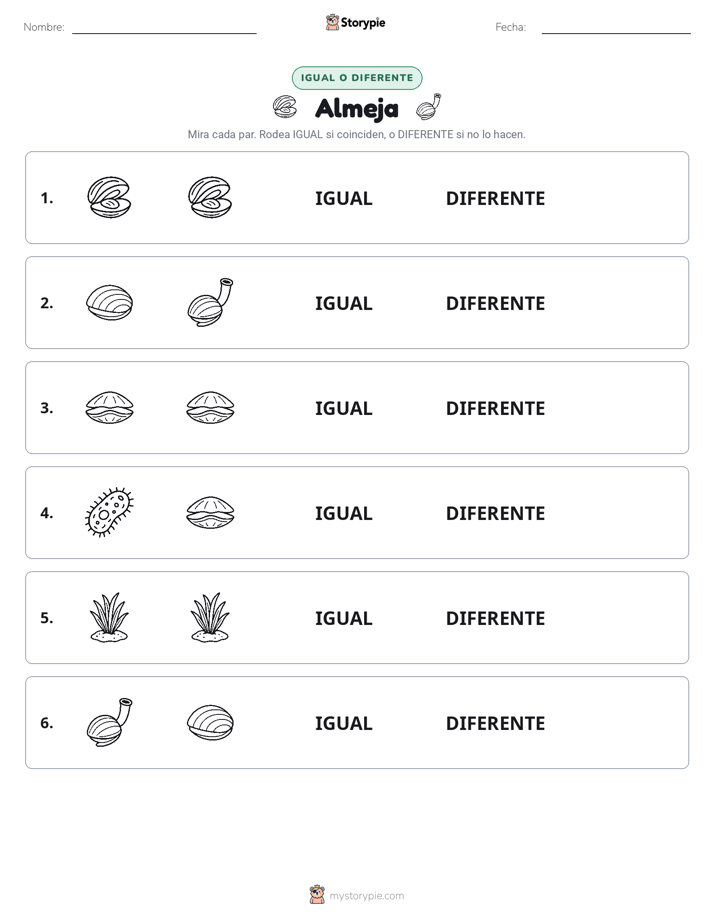Image resolution: width=714 pixels, height=924 pixels.
Task: Click the clam with siphon icon right of title
Action: pyautogui.click(x=428, y=107)
